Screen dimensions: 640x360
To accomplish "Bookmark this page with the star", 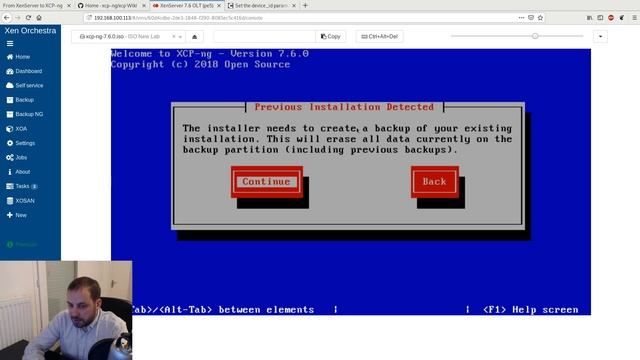I will click(x=540, y=18).
